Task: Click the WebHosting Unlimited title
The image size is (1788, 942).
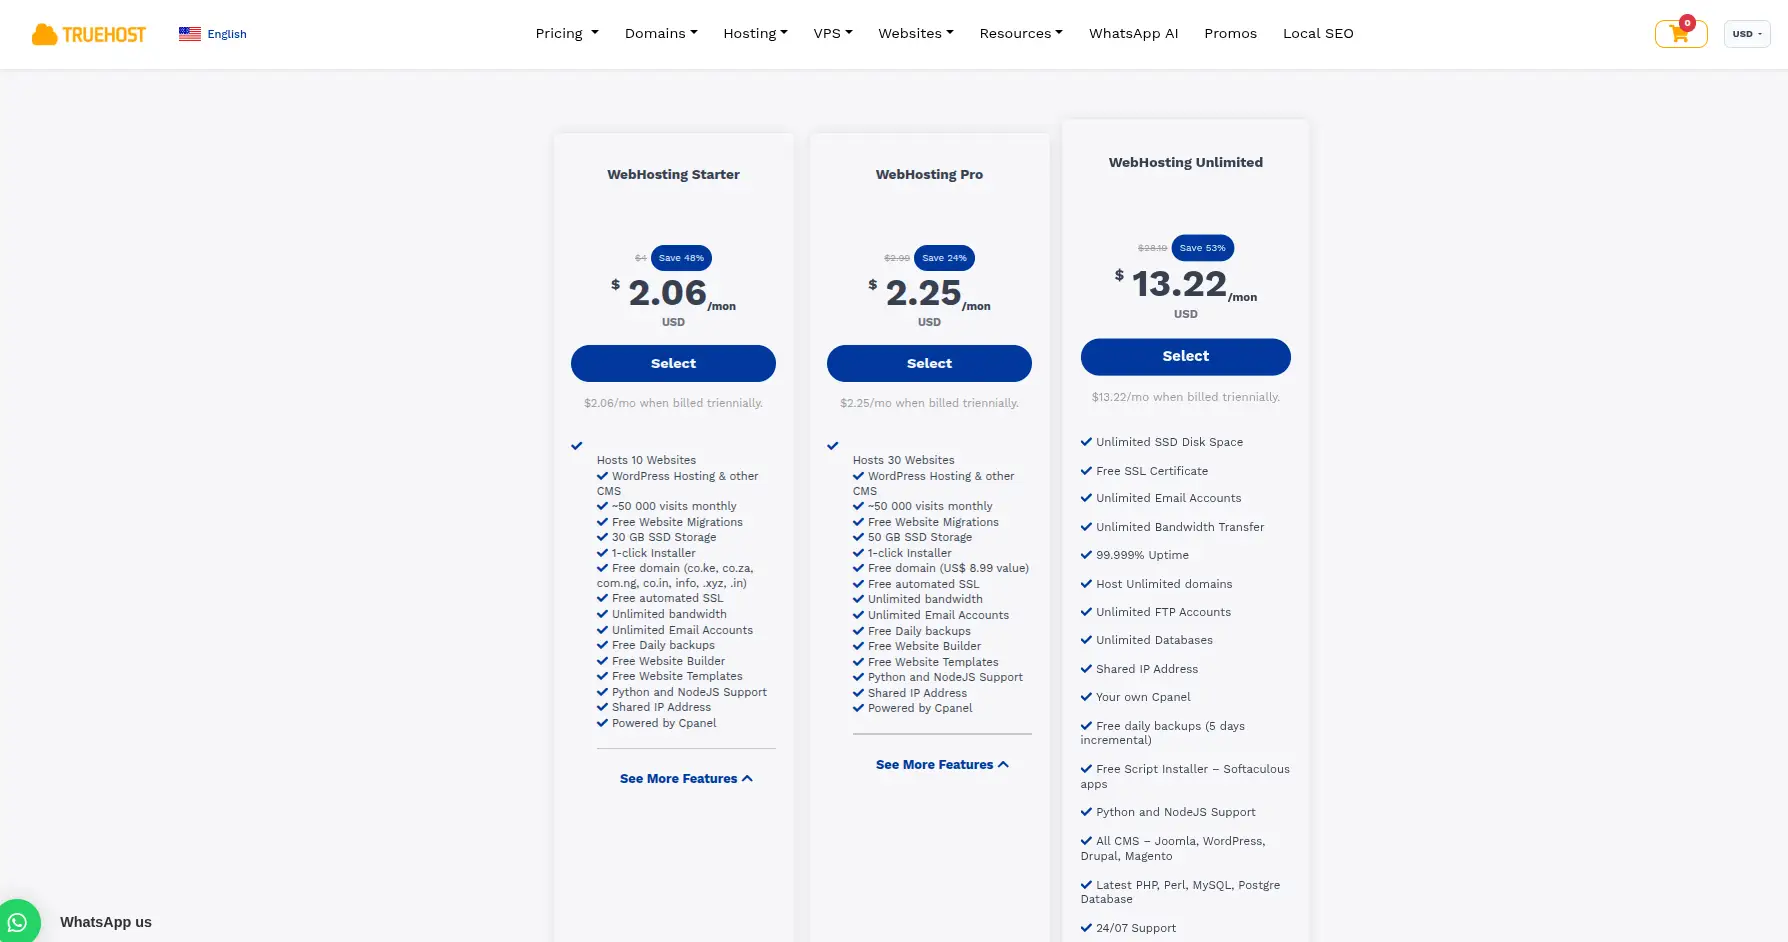Action: click(1186, 162)
